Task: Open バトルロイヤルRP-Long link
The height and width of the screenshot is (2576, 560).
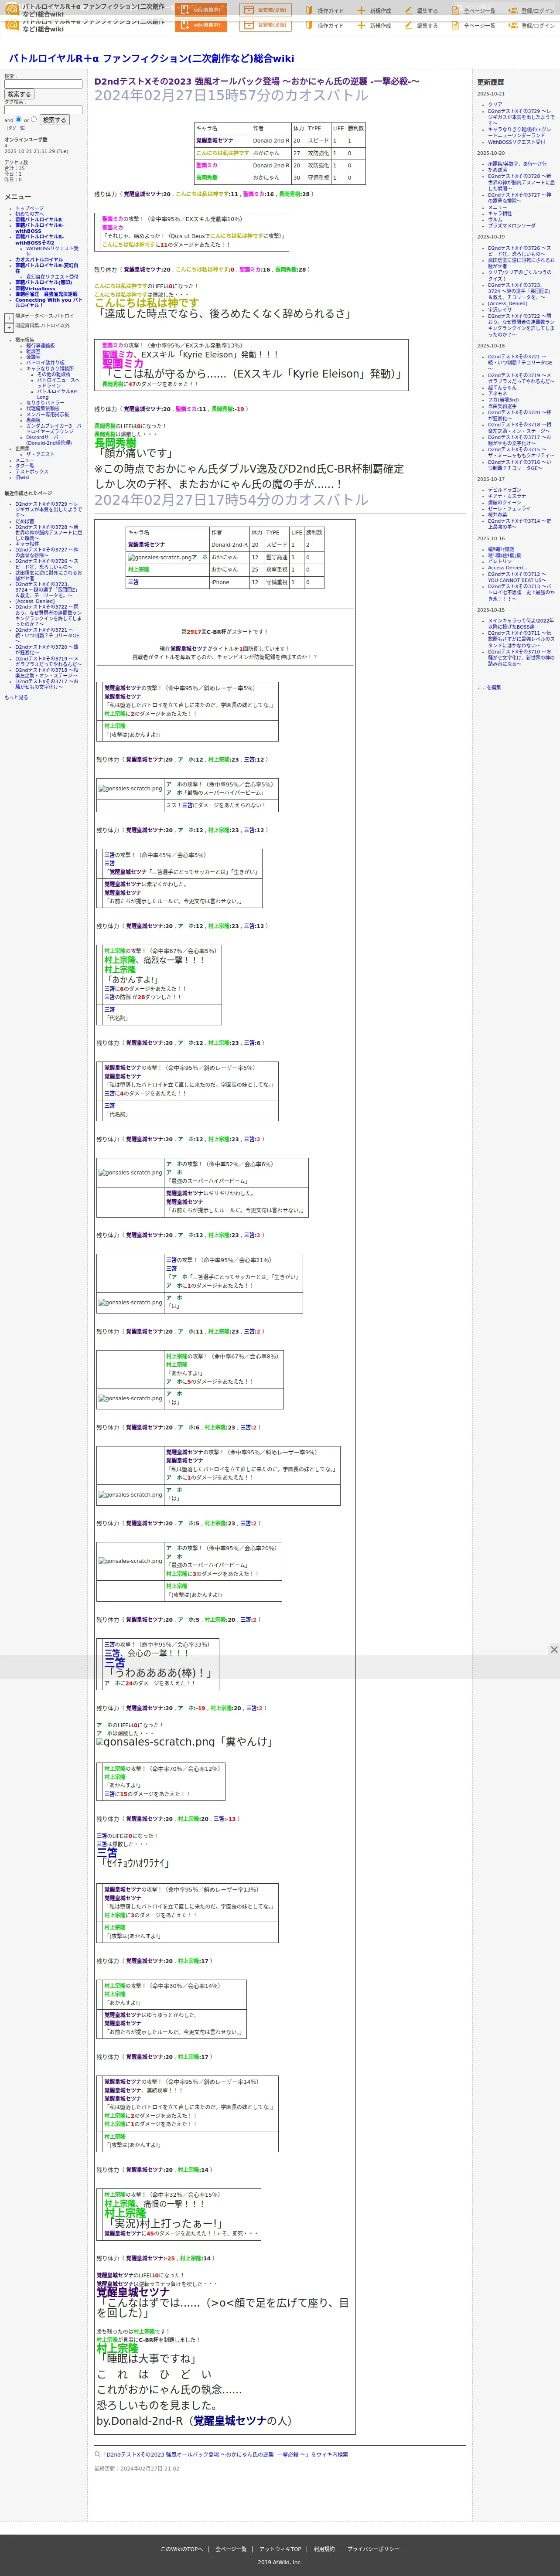Action: click(57, 394)
